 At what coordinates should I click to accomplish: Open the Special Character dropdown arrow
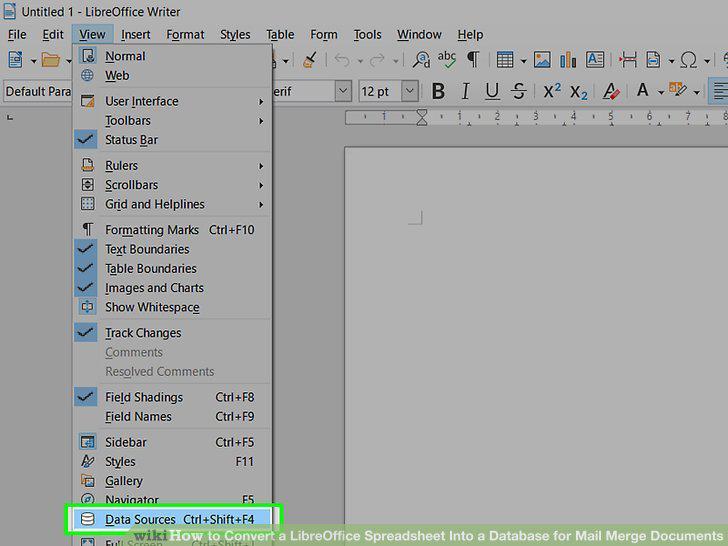click(x=707, y=61)
